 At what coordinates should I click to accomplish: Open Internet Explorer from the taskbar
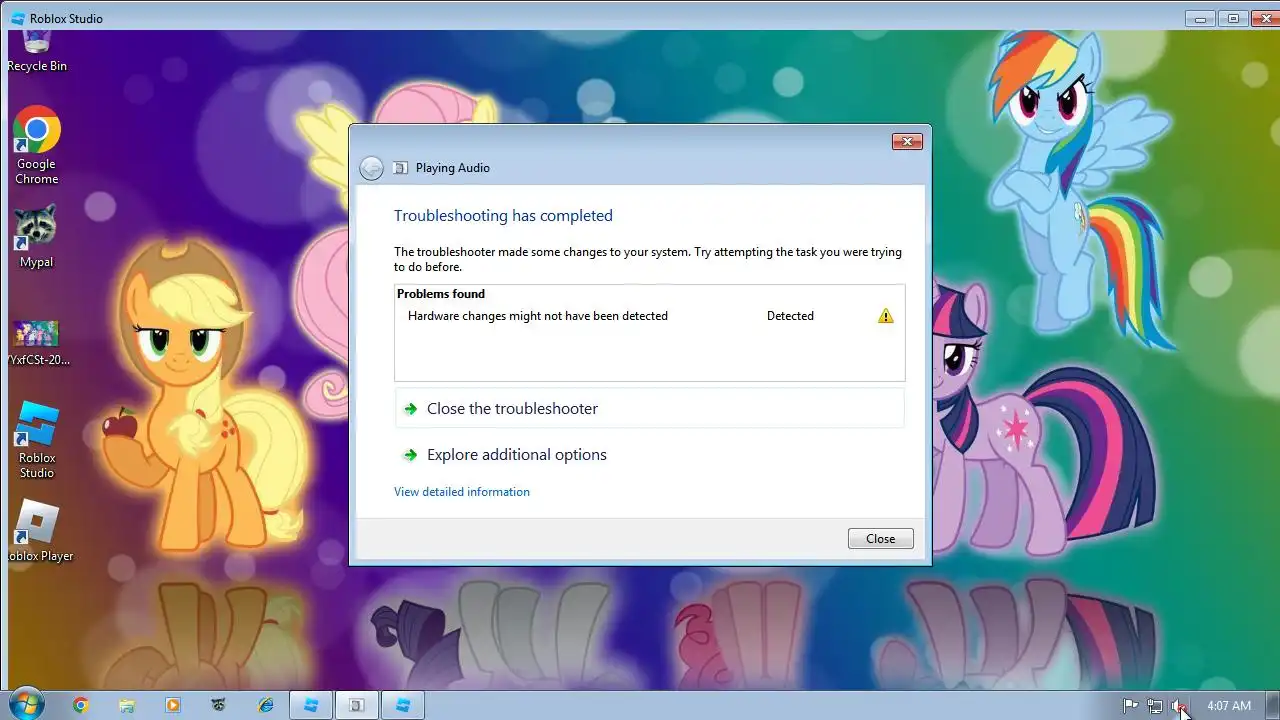coord(265,705)
